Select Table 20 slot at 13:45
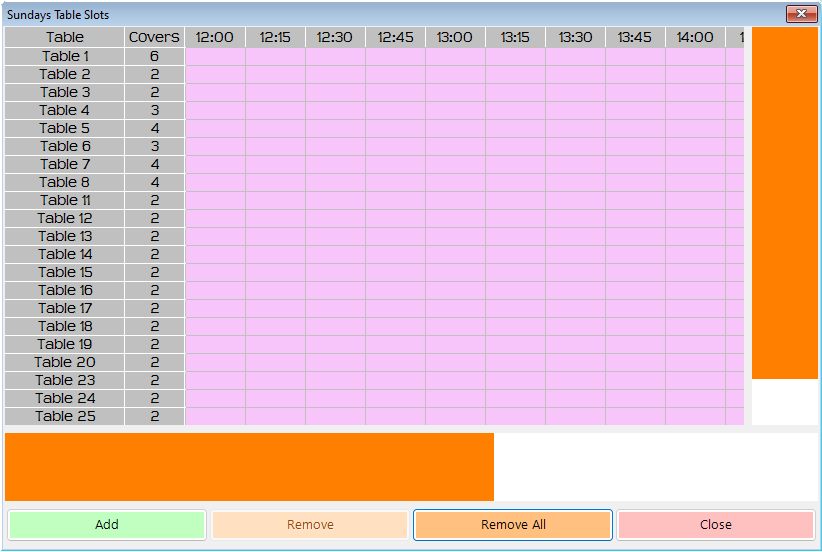Viewport: 822px width, 552px height. tap(635, 362)
